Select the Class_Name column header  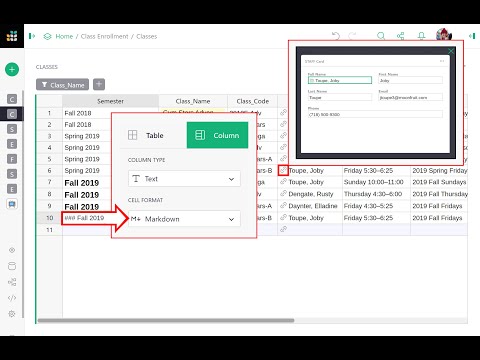(193, 101)
